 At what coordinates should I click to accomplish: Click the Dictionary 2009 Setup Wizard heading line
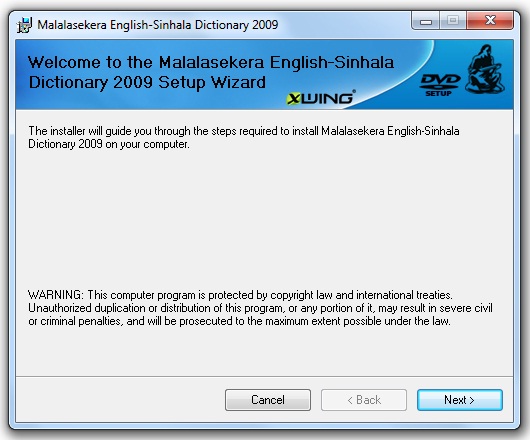(x=147, y=82)
